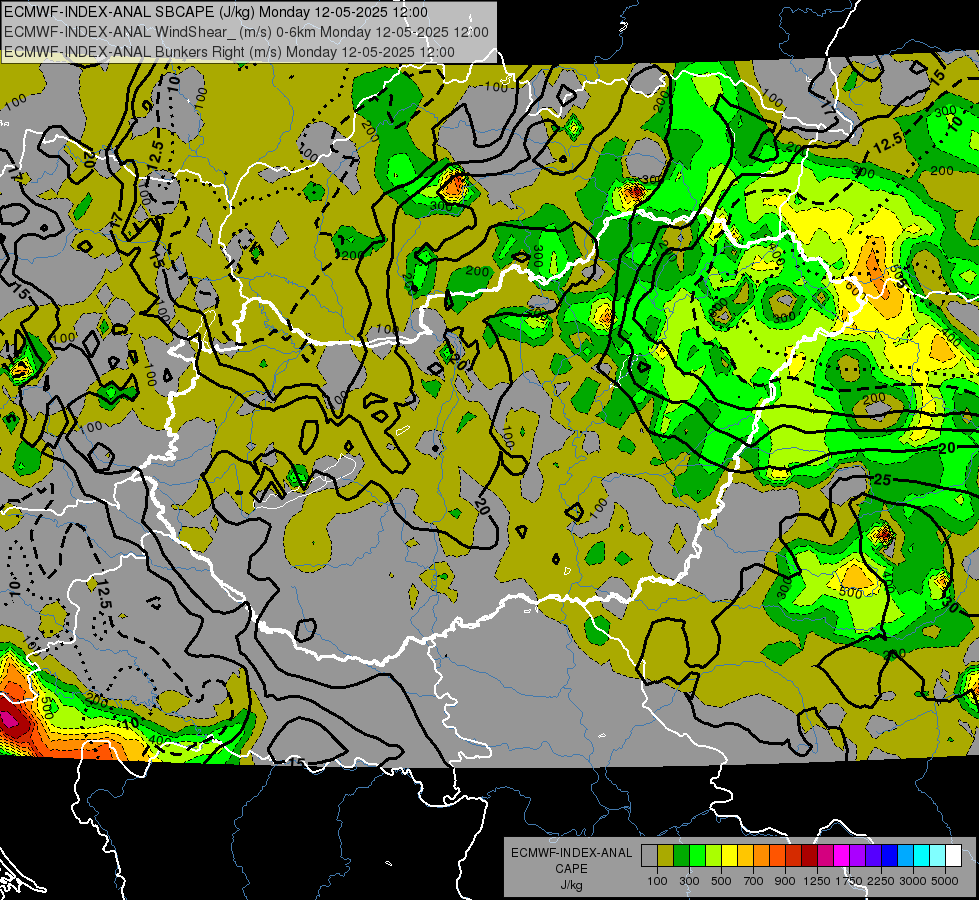The width and height of the screenshot is (979, 900).
Task: Click the "5000" legend scale value
Action: coord(945,881)
